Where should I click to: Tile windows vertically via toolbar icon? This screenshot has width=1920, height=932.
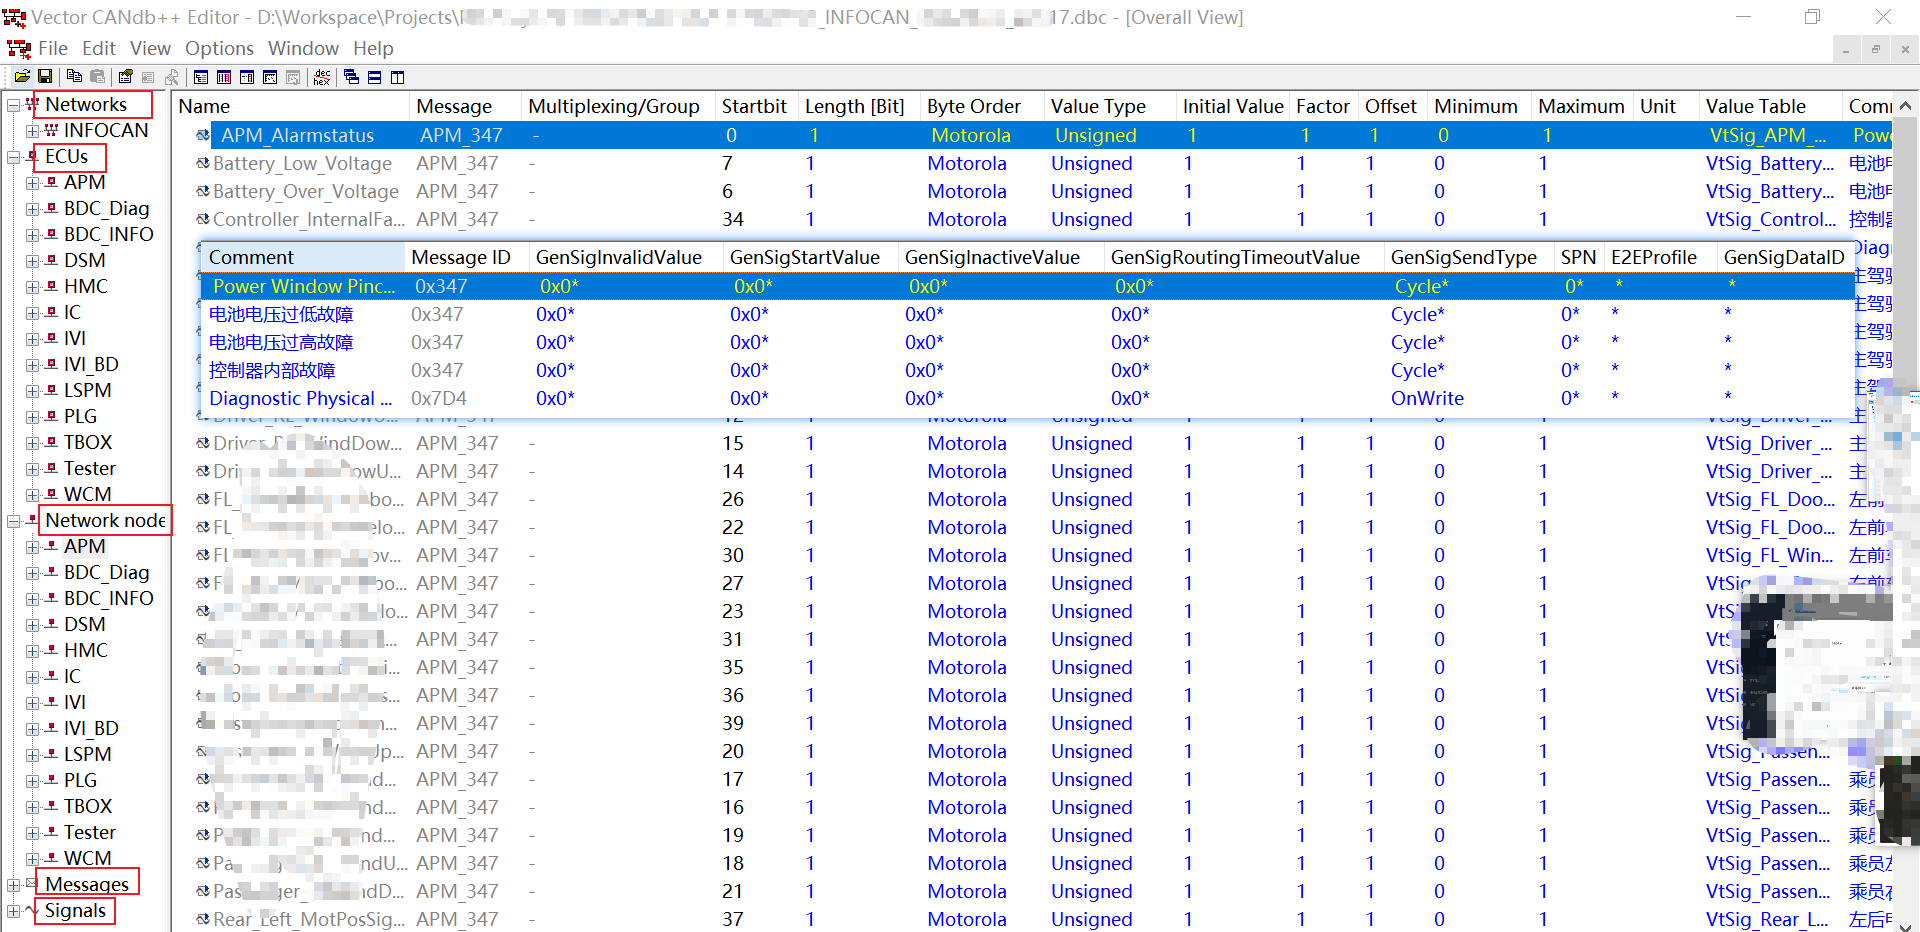pos(397,77)
